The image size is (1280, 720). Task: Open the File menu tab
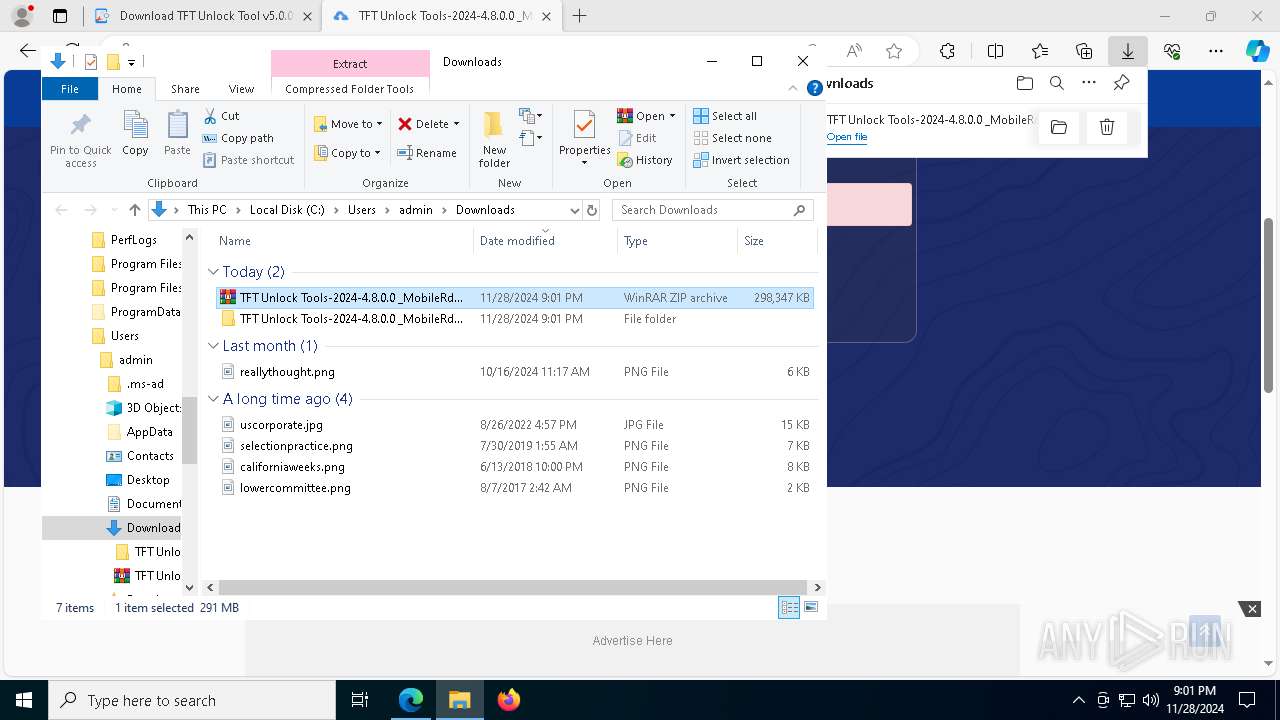(70, 89)
